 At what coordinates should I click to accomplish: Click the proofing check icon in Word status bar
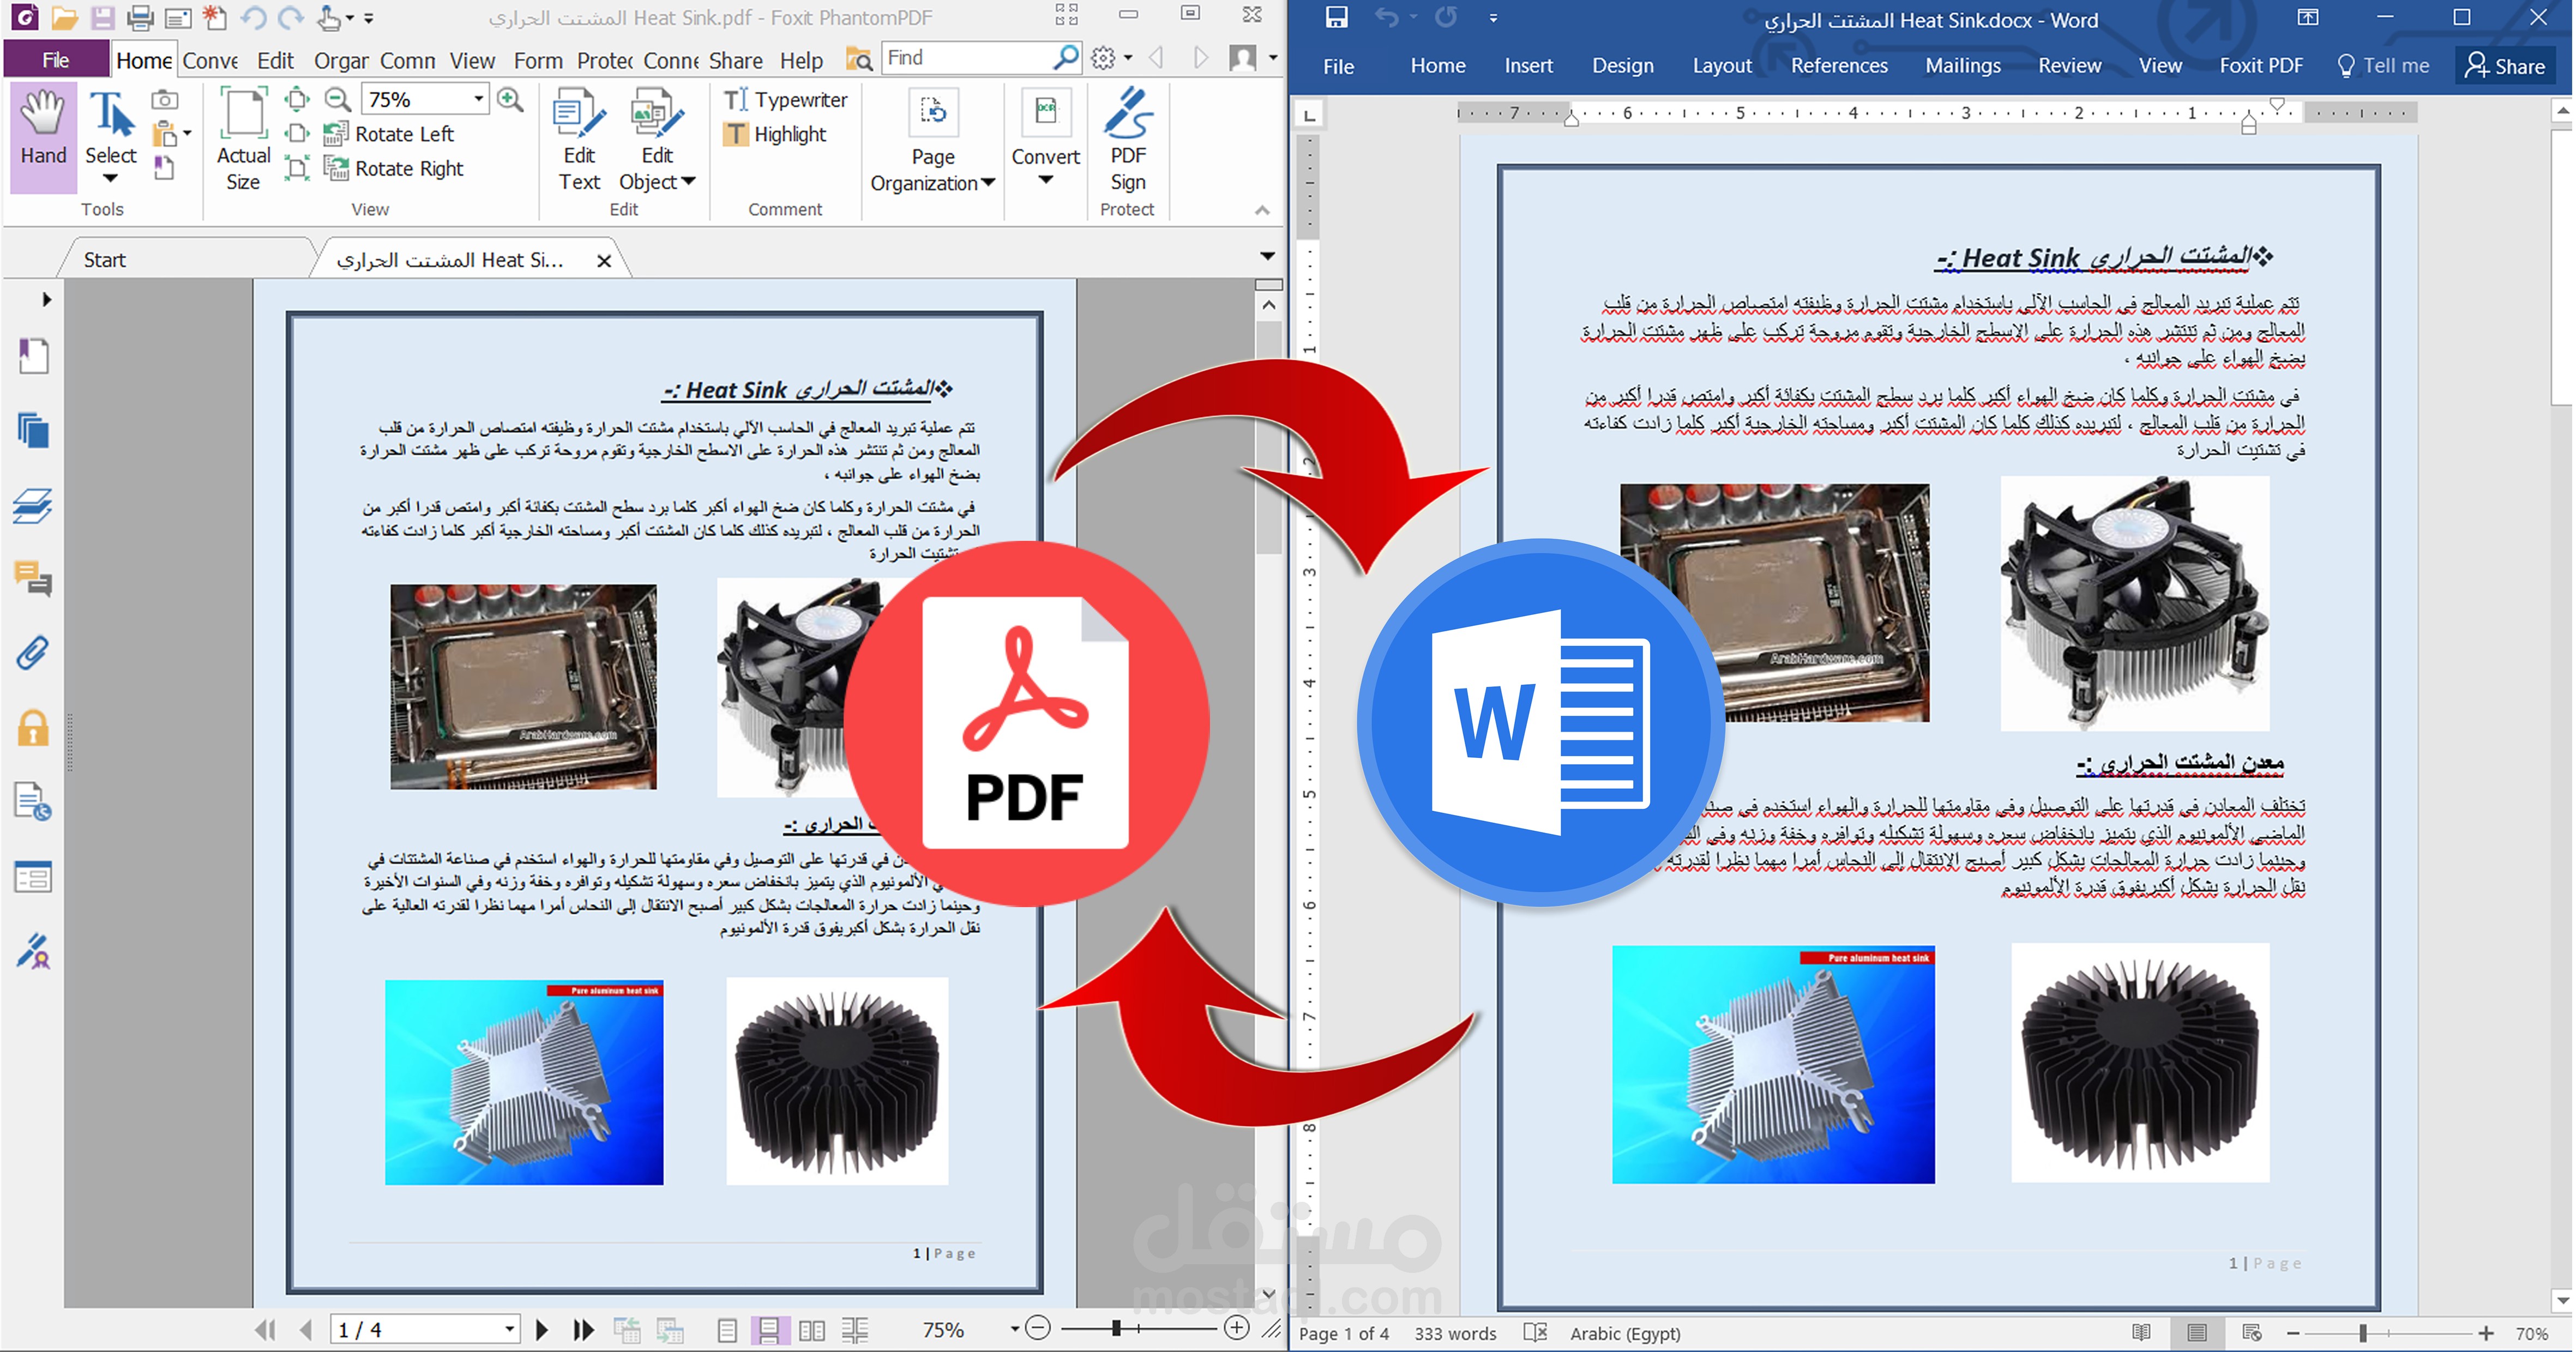click(x=1535, y=1332)
